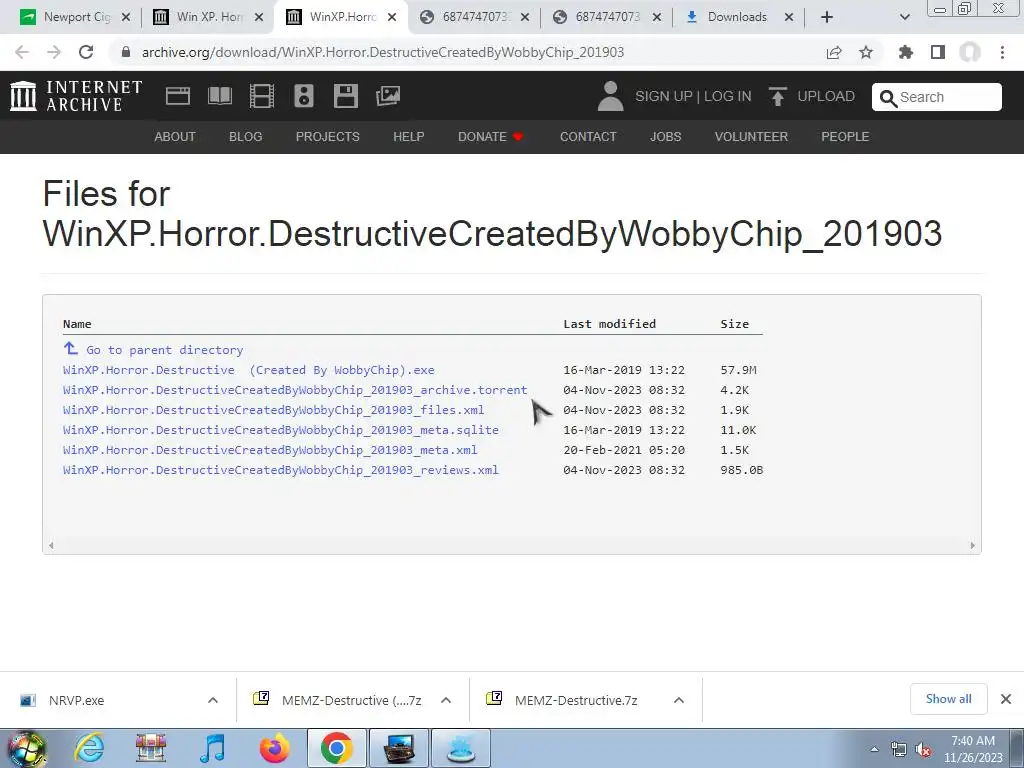Open the Texts book icon
1024x768 pixels.
coord(219,96)
